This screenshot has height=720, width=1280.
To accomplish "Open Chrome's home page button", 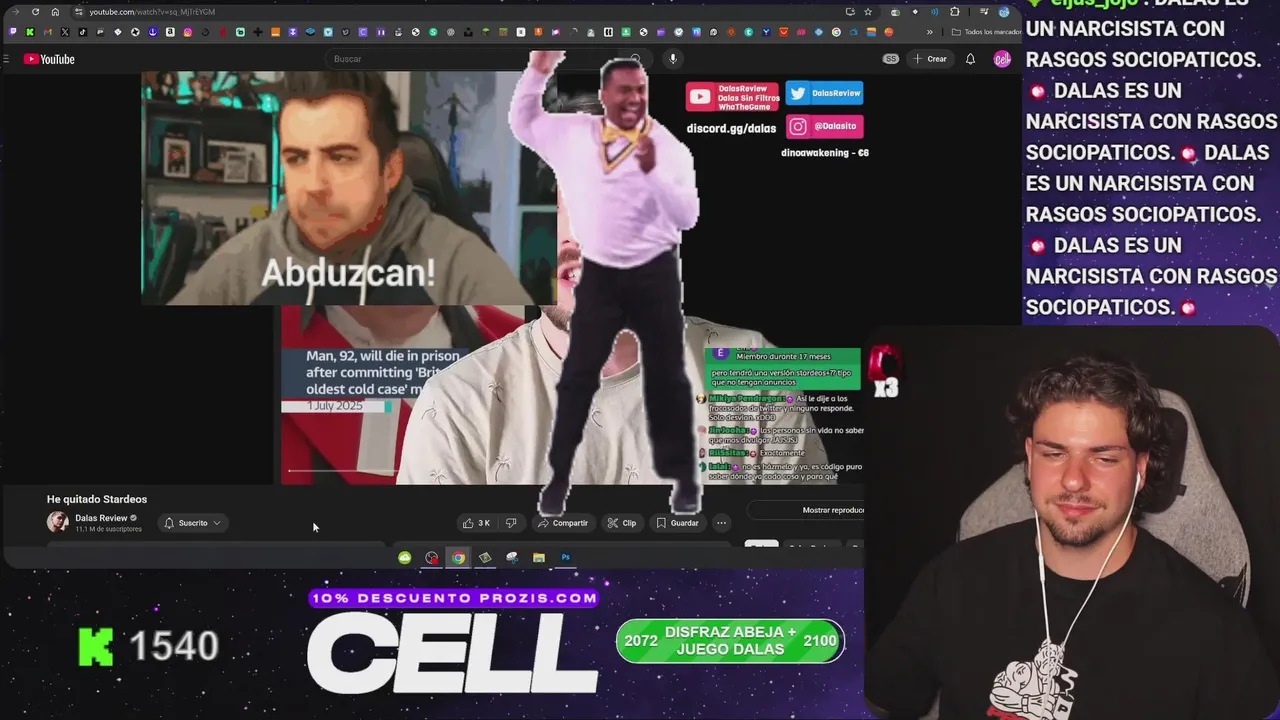I will (x=55, y=12).
